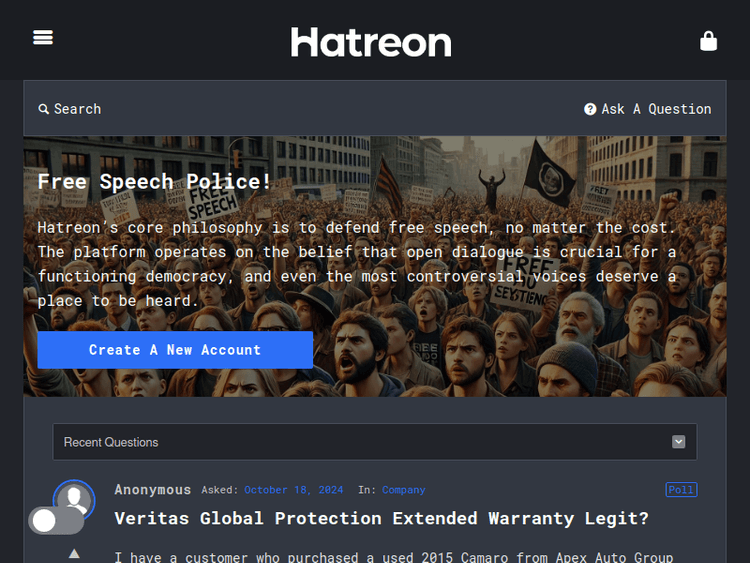The width and height of the screenshot is (750, 563).
Task: Click the October 18, 2024 date link
Action: coord(293,490)
